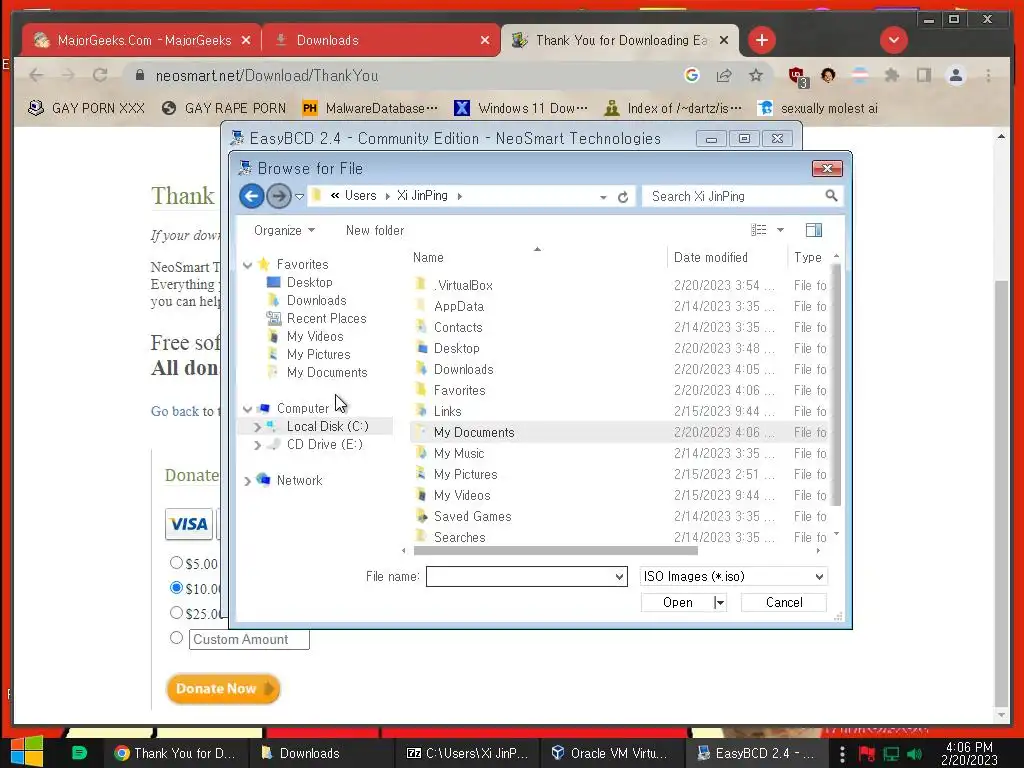
Task: Follow the Go back link on page
Action: pyautogui.click(x=175, y=411)
